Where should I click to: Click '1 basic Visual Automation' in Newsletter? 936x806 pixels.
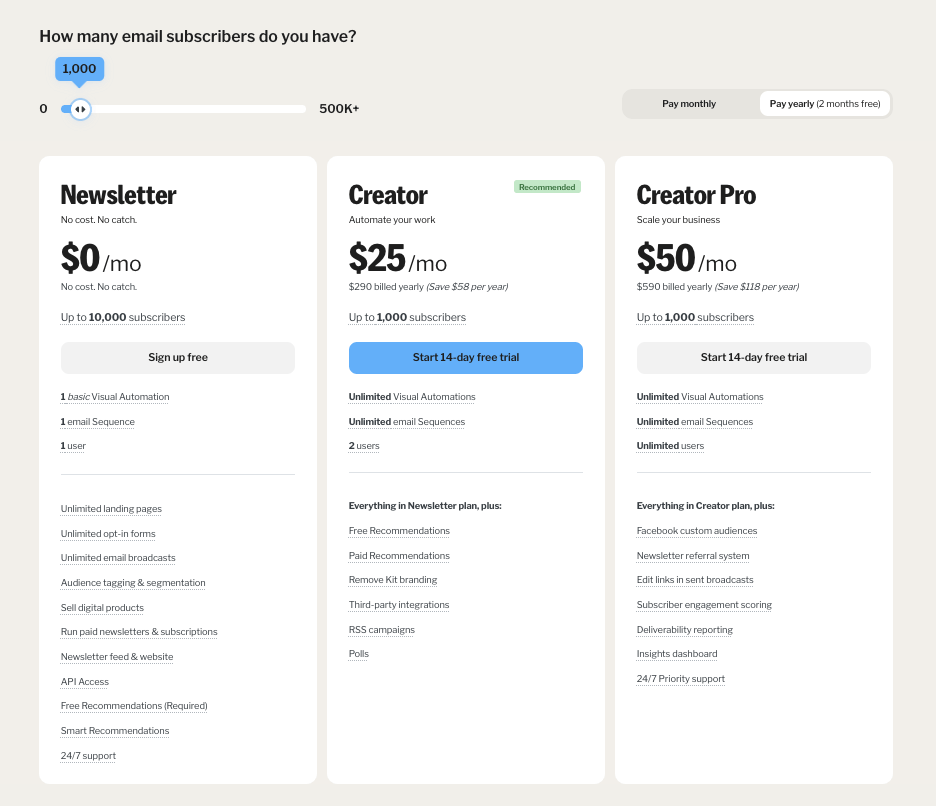[115, 397]
